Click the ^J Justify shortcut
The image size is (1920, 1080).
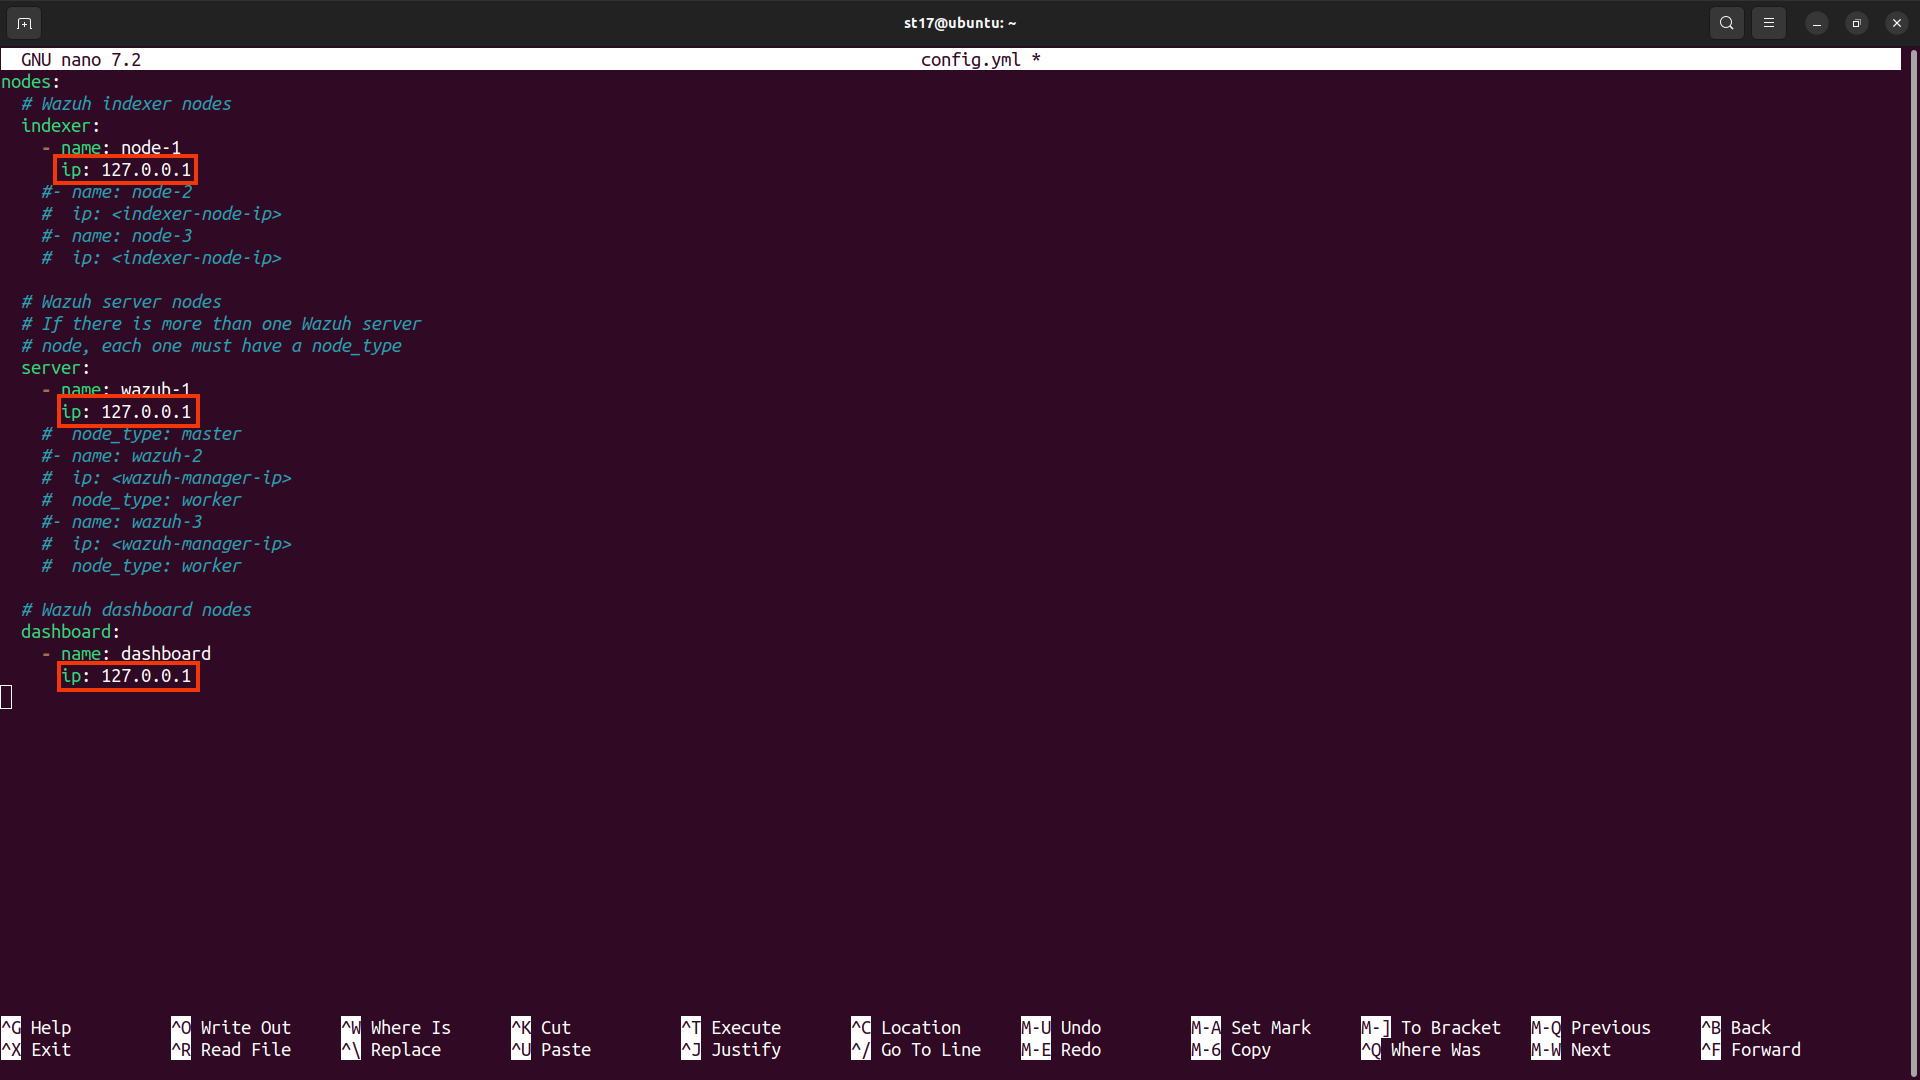tap(731, 1050)
